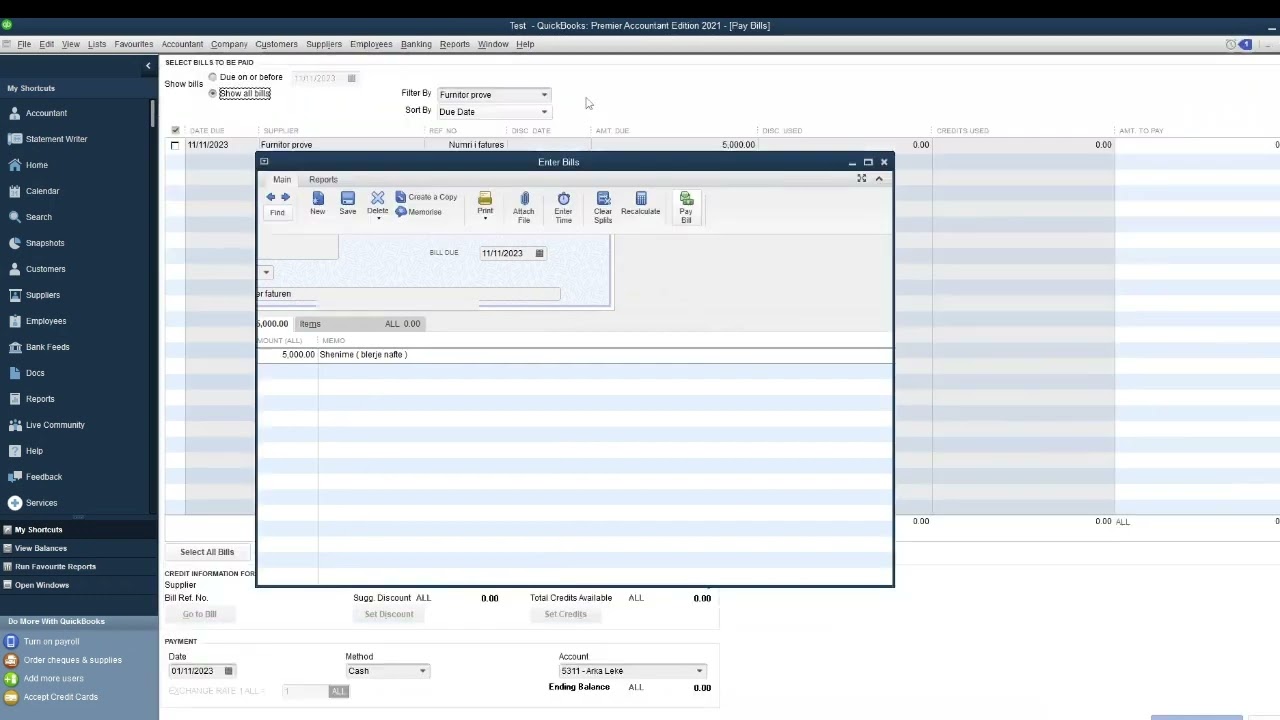Open Help shortcut in the sidebar
Viewport: 1280px width, 720px height.
tap(34, 451)
